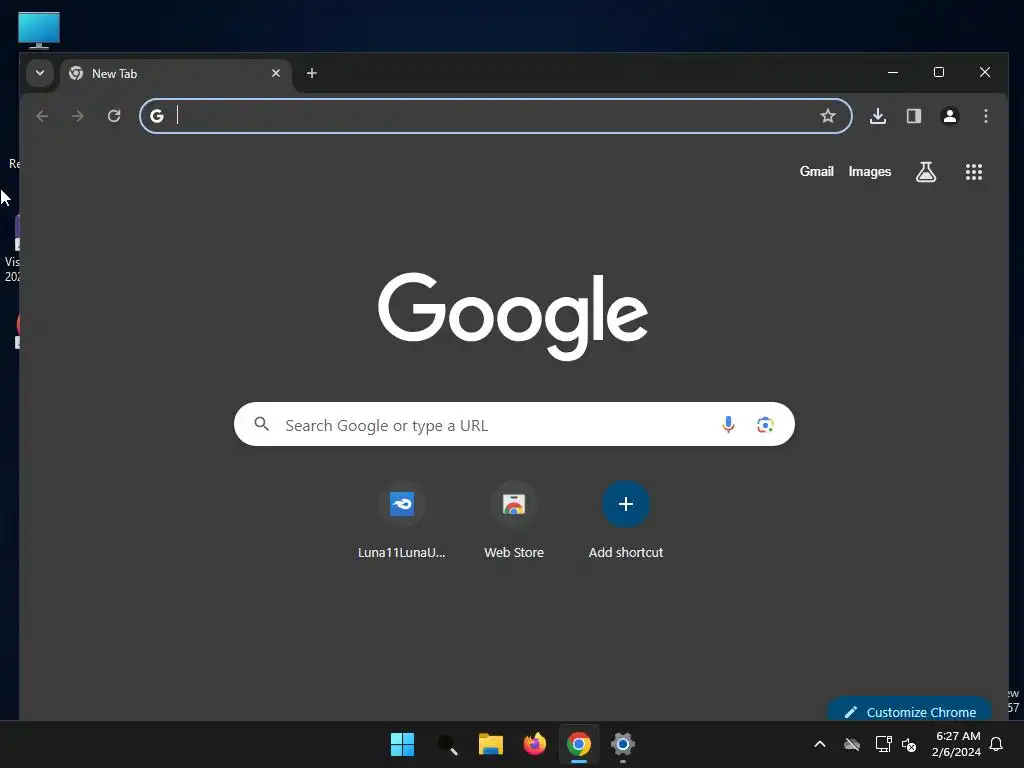Image resolution: width=1024 pixels, height=768 pixels.
Task: Click the magnifier icon in search box
Action: (261, 424)
